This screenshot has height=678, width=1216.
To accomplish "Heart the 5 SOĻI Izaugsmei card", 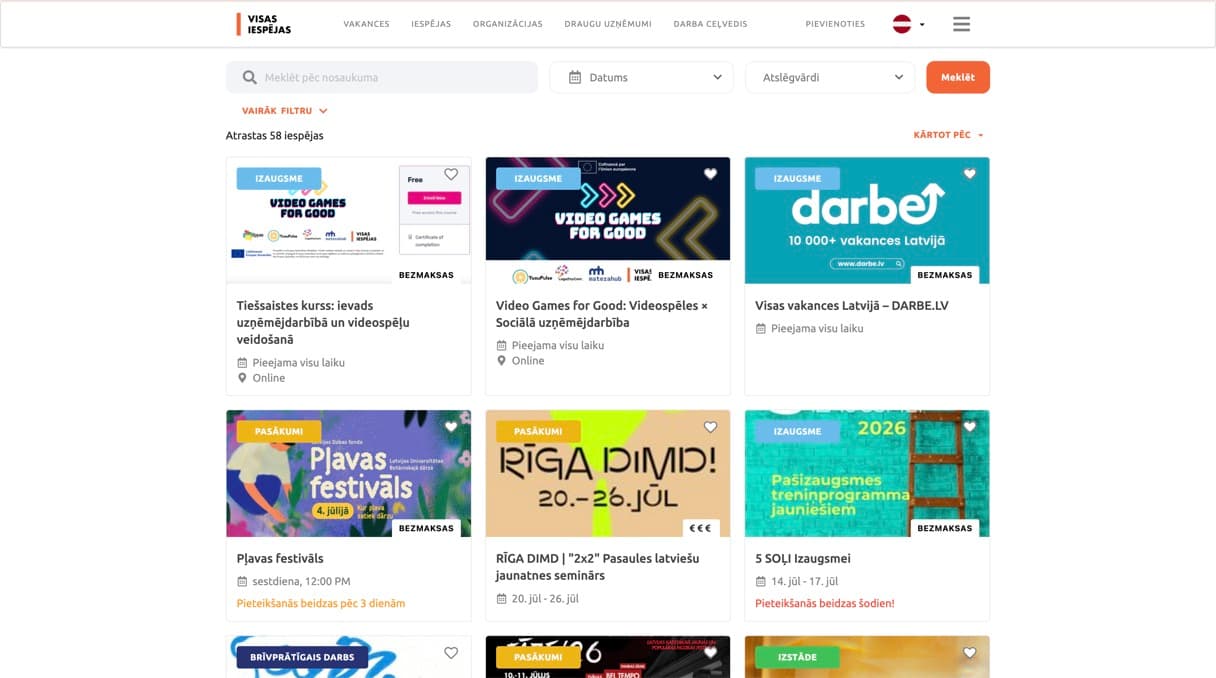I will pos(969,427).
